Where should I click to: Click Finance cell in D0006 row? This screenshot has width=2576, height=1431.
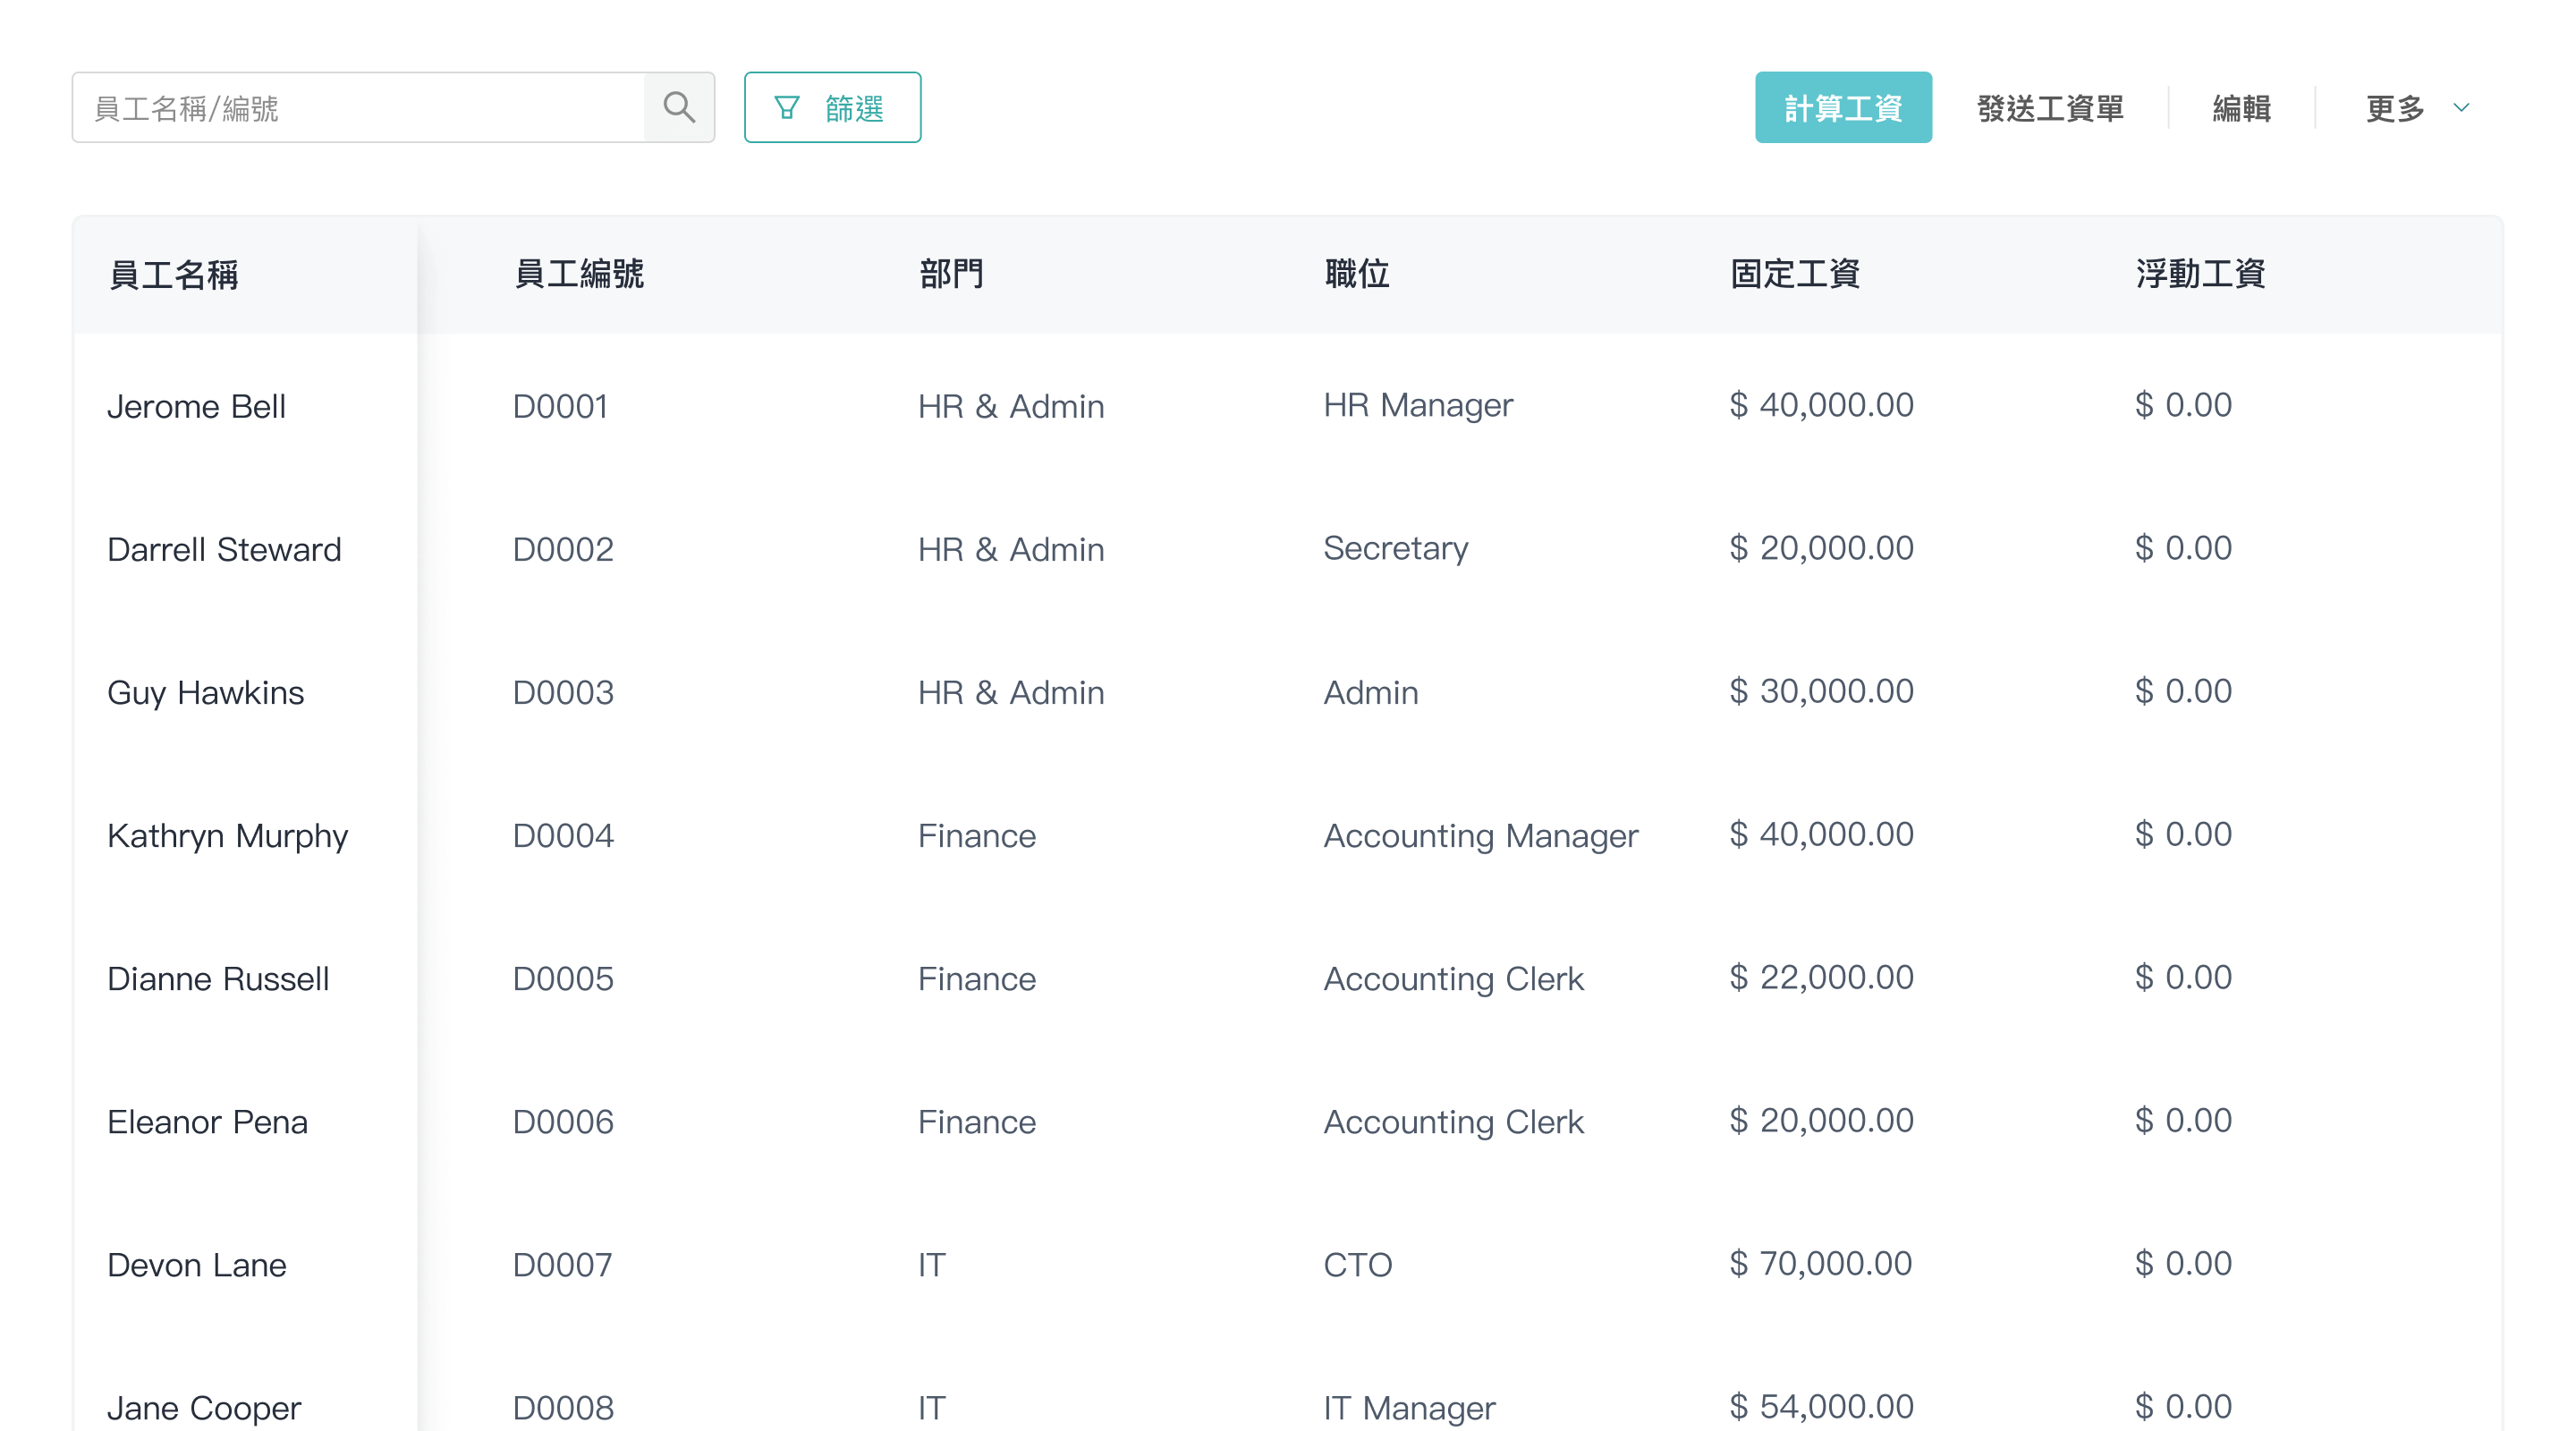pos(976,1122)
